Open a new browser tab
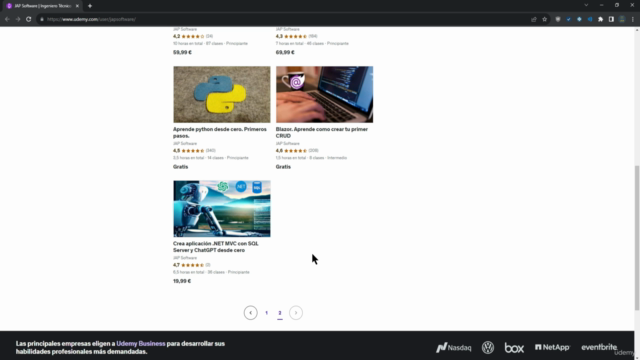640x360 pixels. (90, 6)
